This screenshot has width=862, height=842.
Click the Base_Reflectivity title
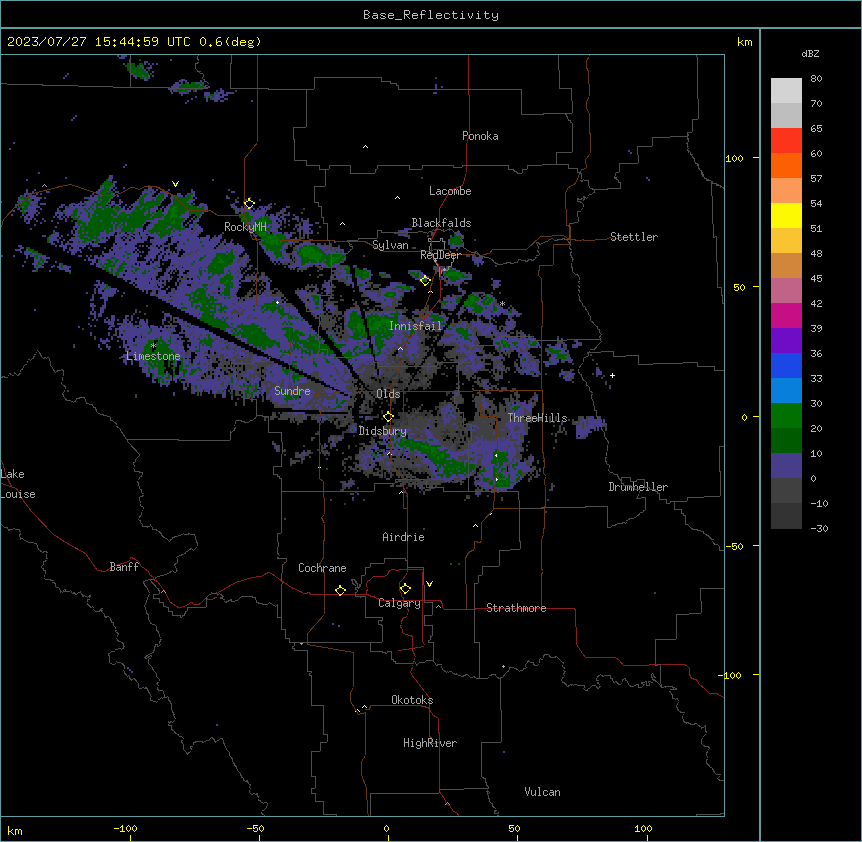tap(431, 15)
